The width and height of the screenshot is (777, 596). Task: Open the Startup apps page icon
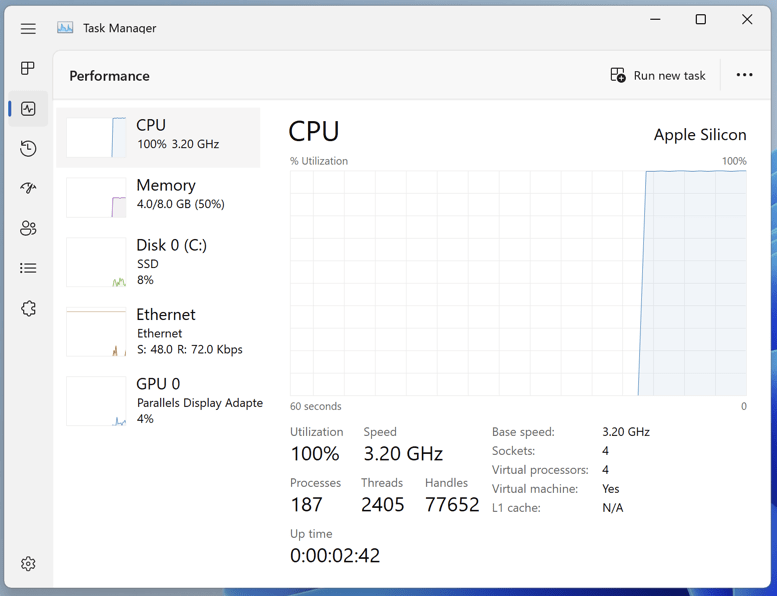28,188
